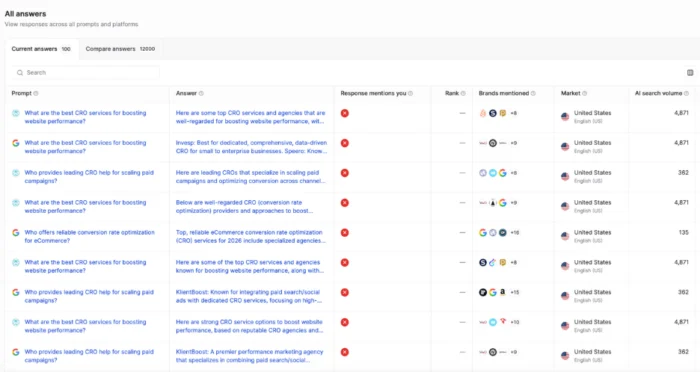
Task: Click Amazon brand icon in the +15 row
Action: click(503, 292)
